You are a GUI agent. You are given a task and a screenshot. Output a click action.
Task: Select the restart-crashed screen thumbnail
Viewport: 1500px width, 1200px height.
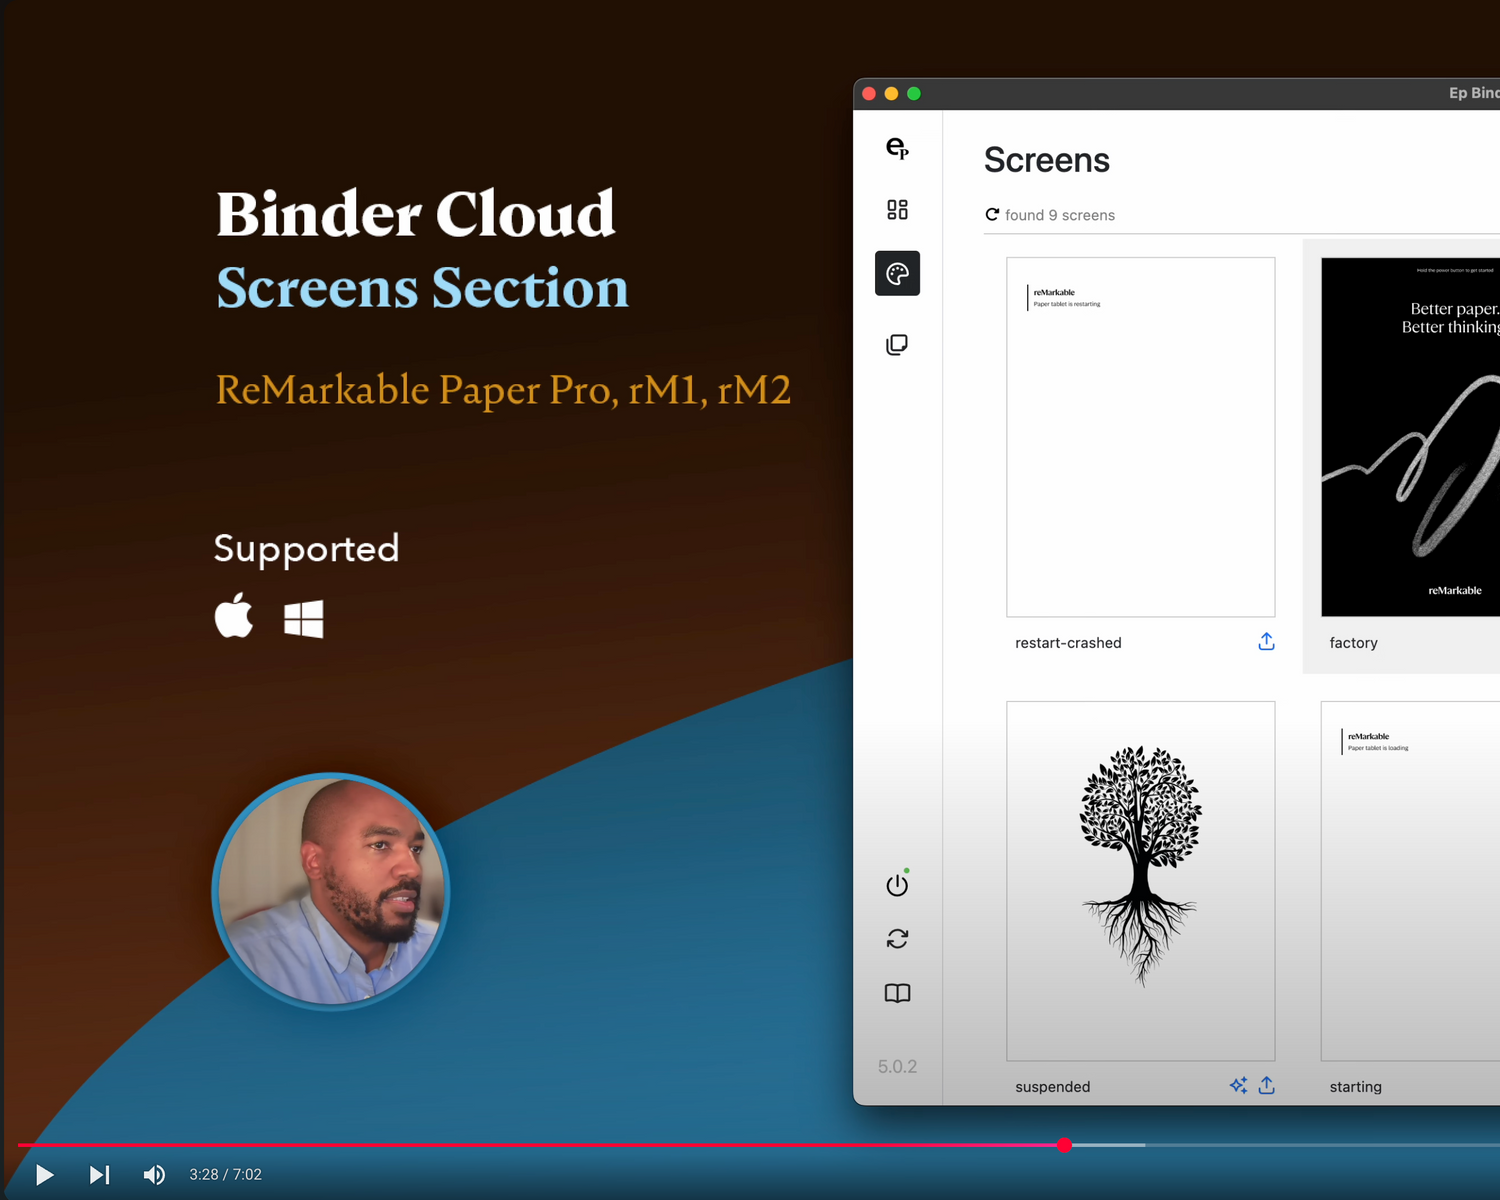point(1140,437)
